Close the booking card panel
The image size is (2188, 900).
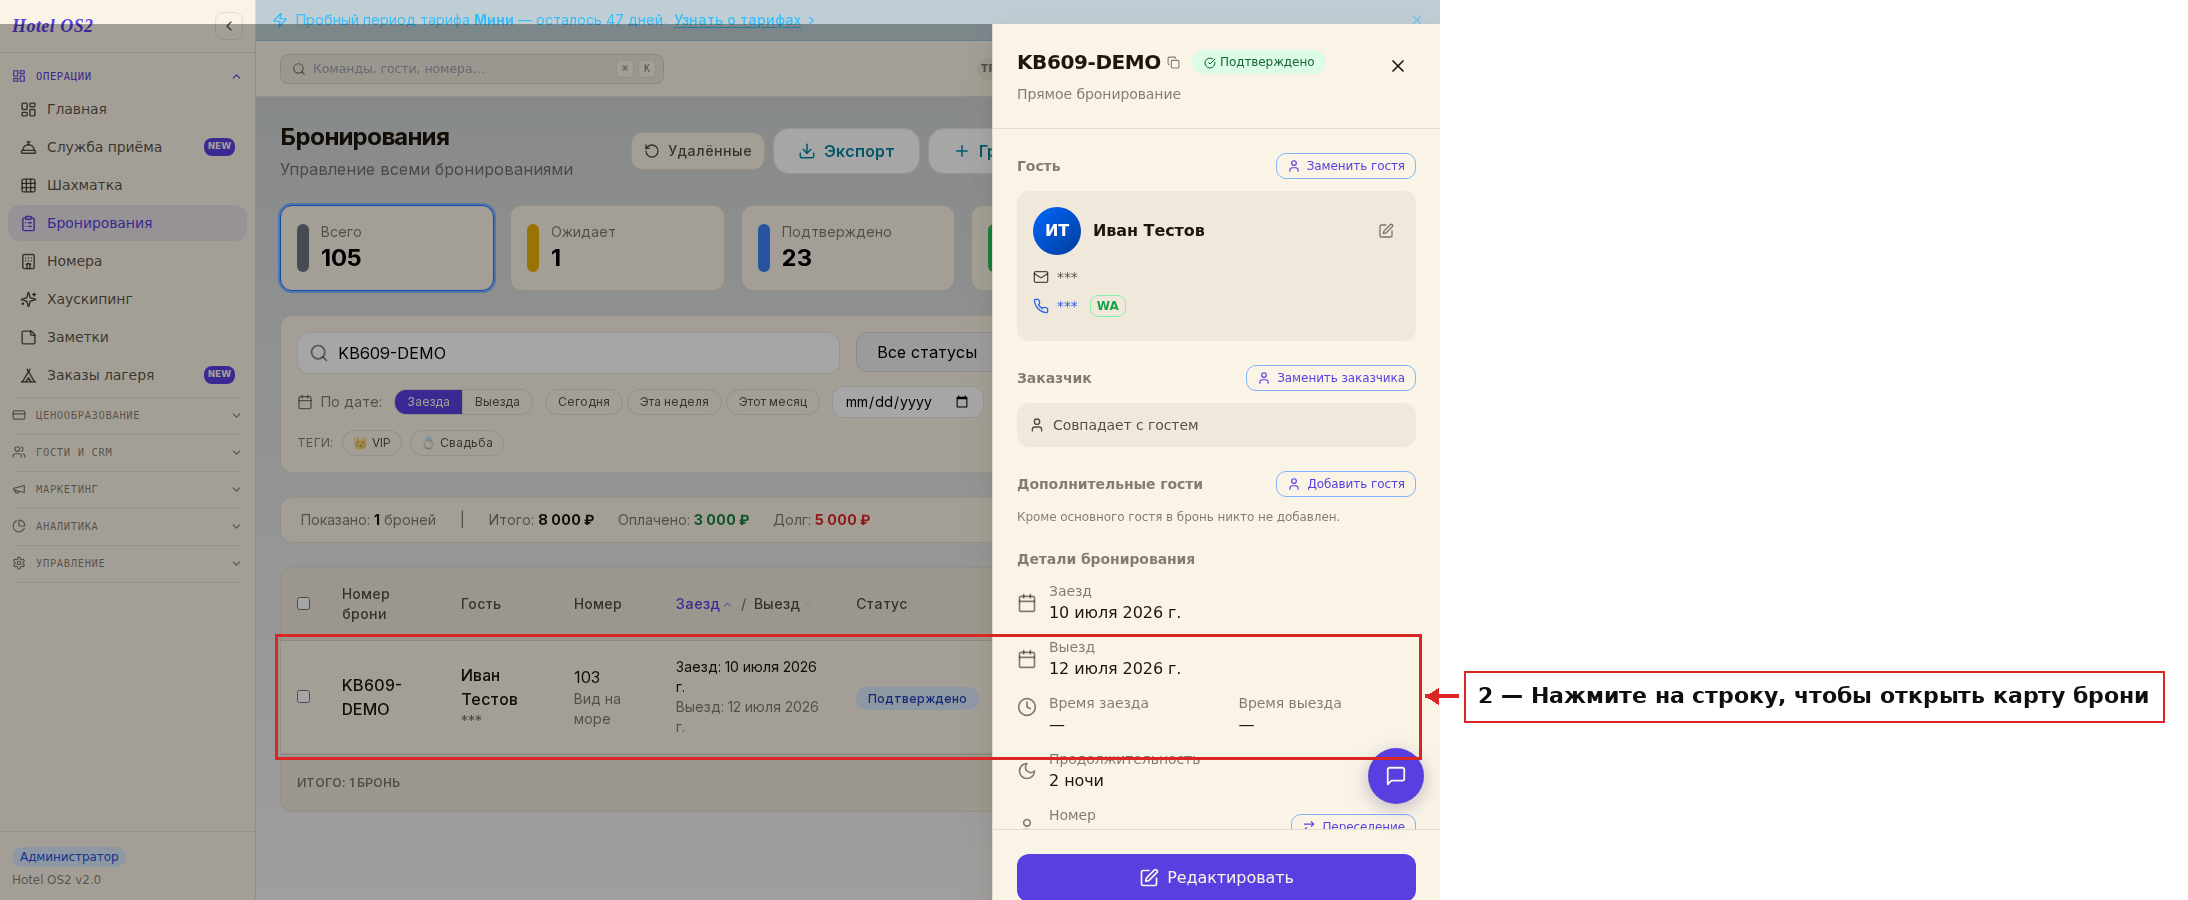click(x=1398, y=66)
